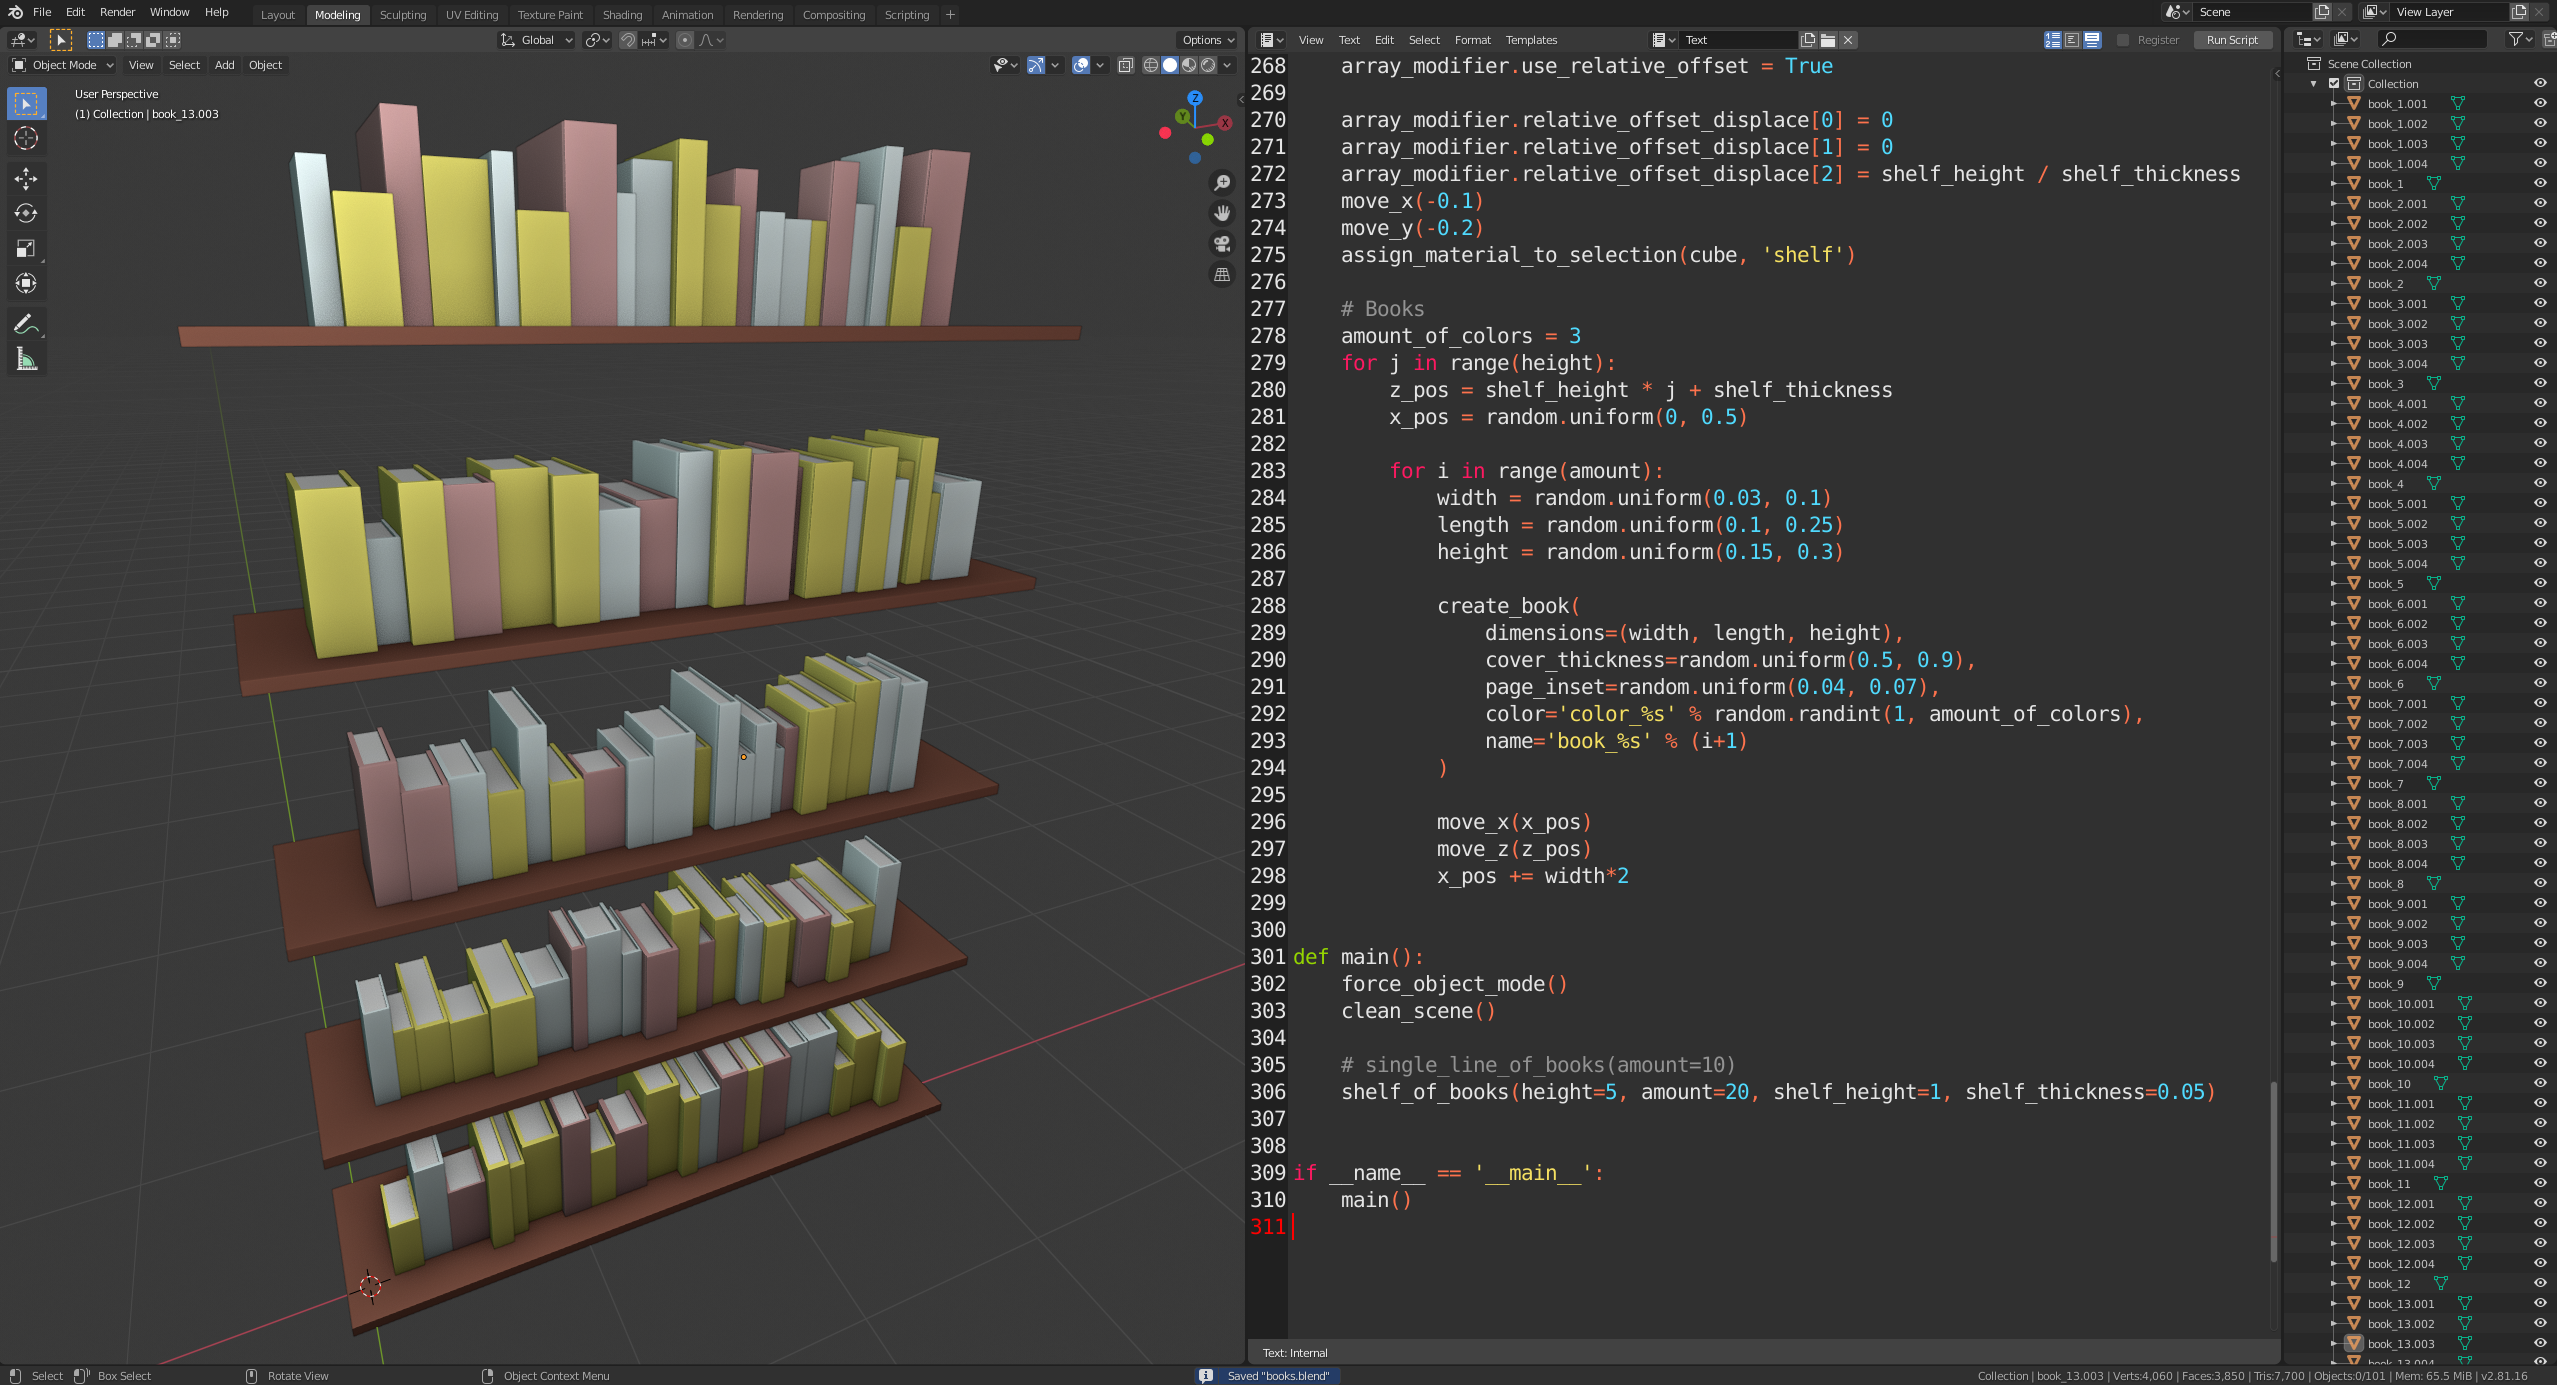Hide Collection visibility eye
2557x1385 pixels.
pyautogui.click(x=2540, y=83)
